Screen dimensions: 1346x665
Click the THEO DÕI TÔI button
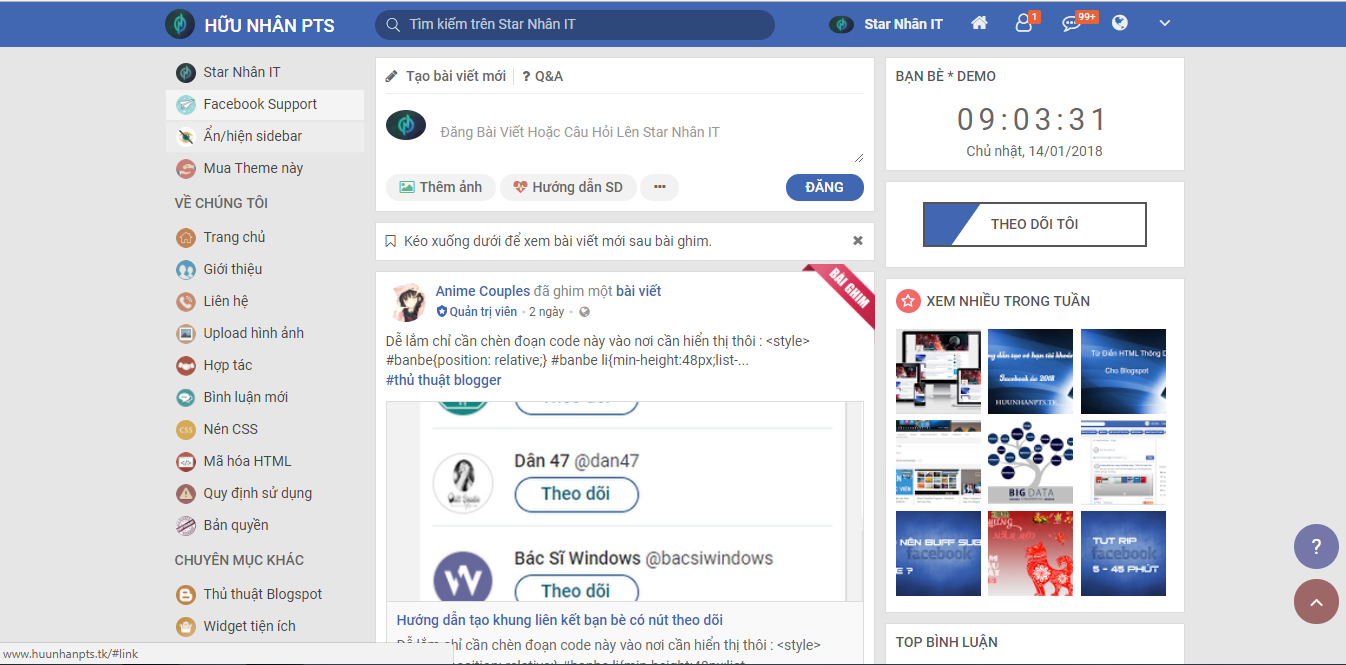[1035, 224]
